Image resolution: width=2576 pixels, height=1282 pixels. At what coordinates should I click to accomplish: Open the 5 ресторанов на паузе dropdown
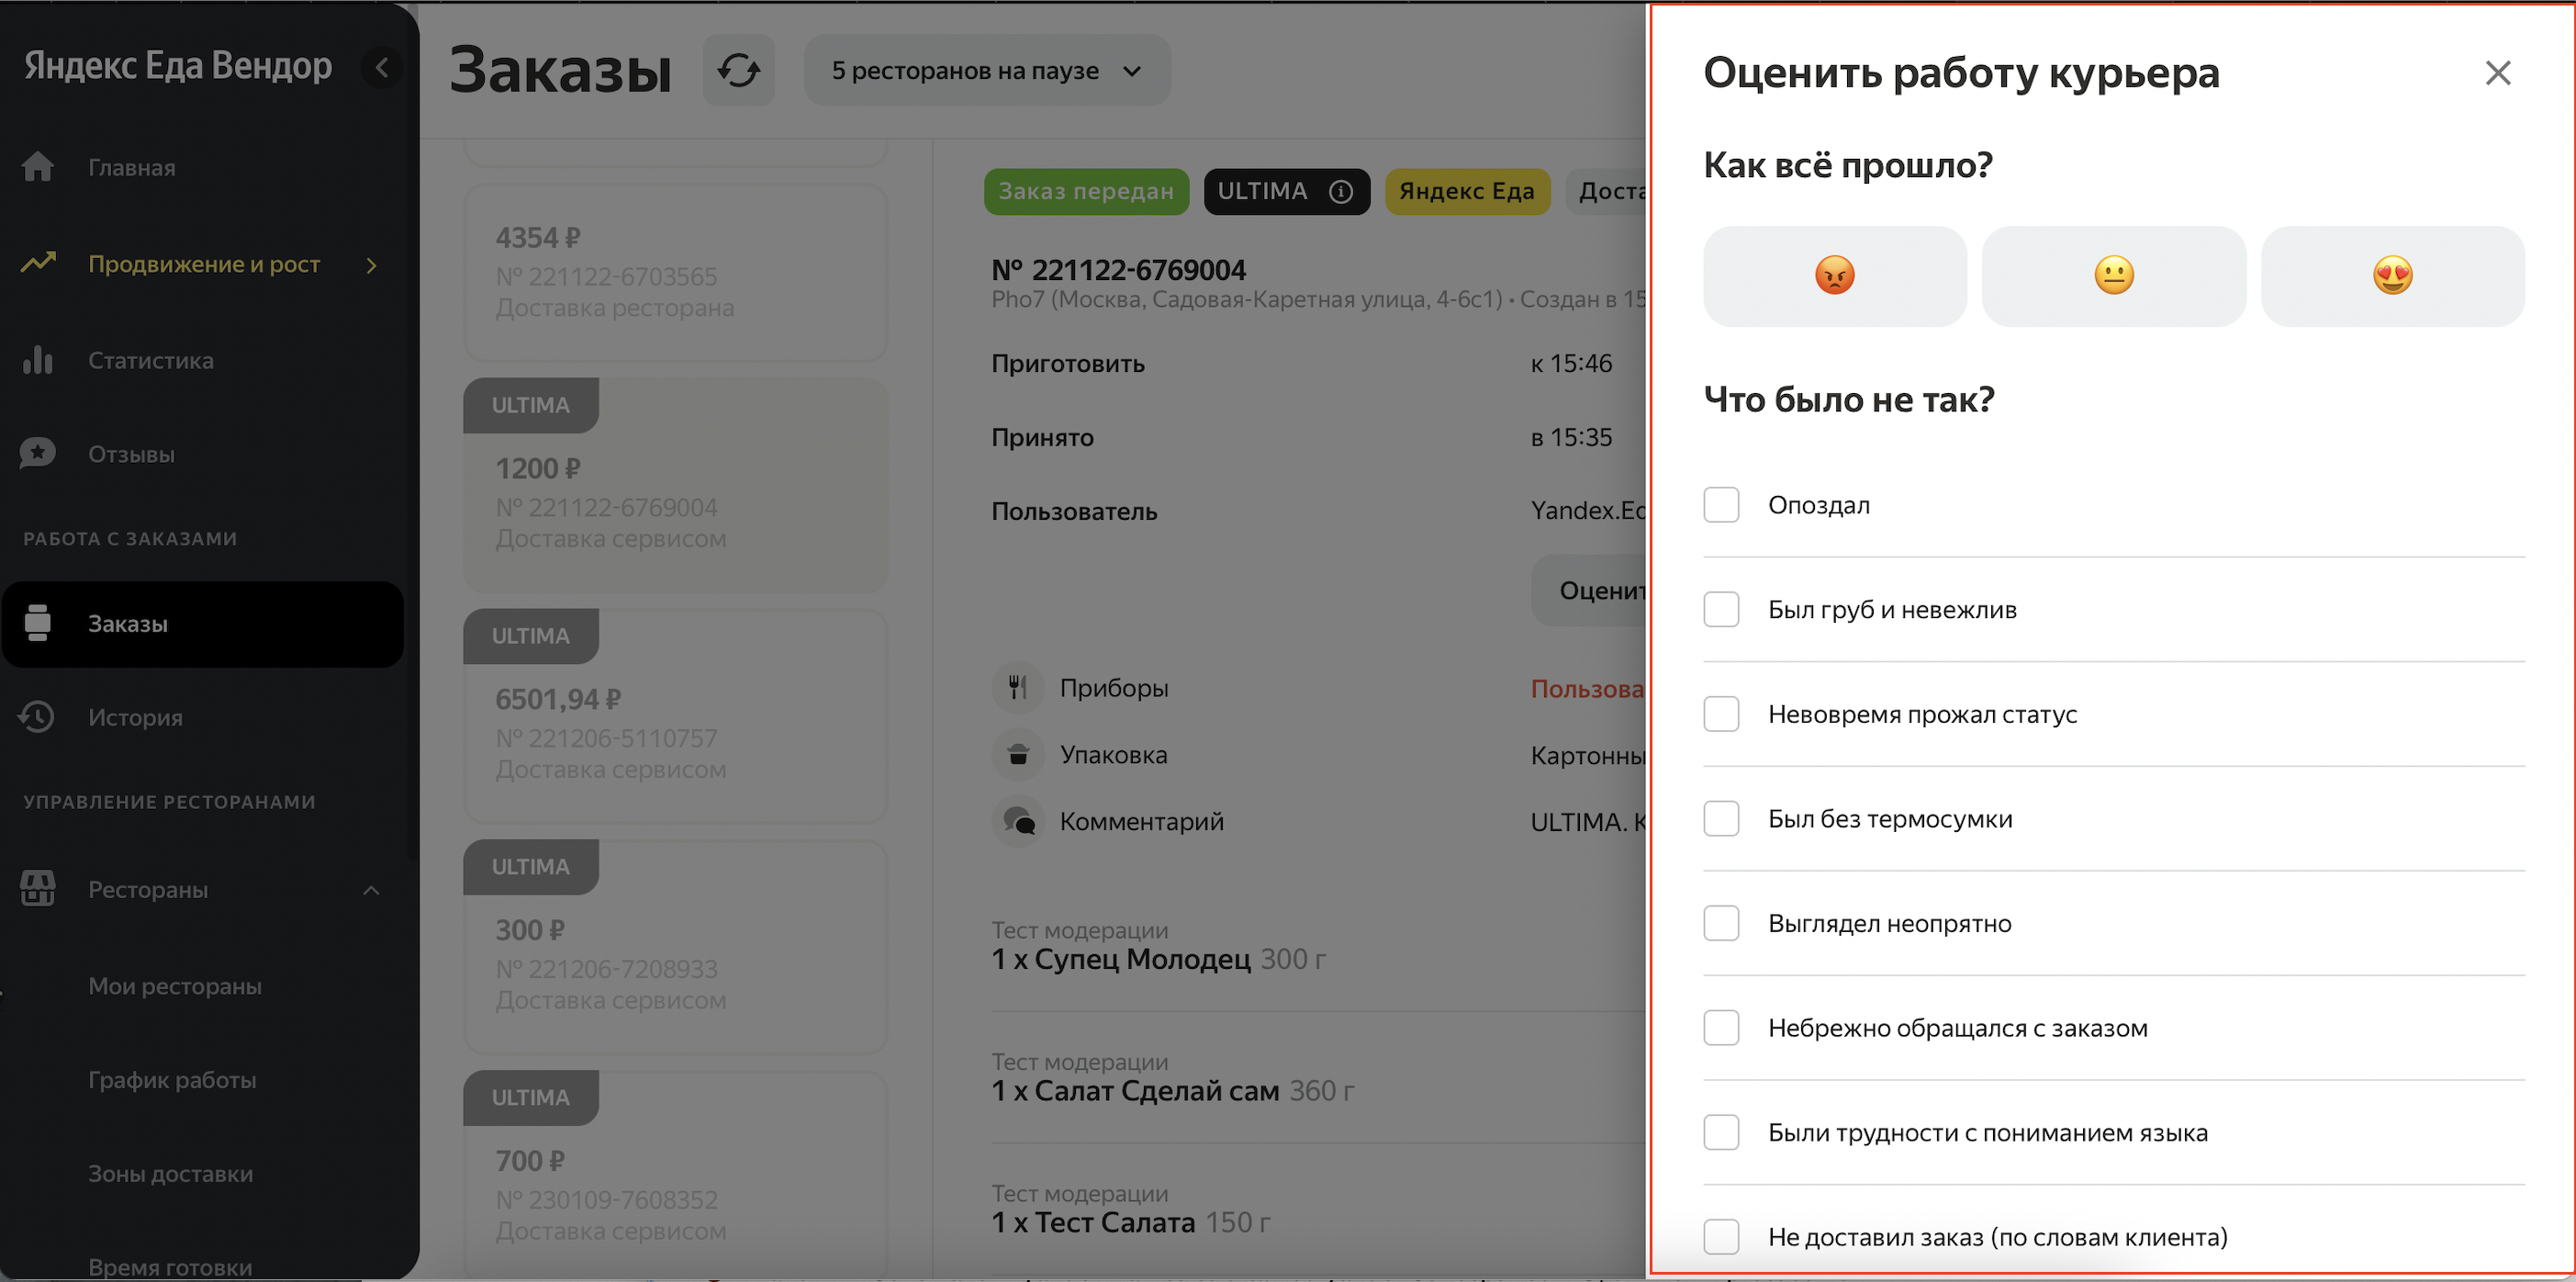point(986,70)
